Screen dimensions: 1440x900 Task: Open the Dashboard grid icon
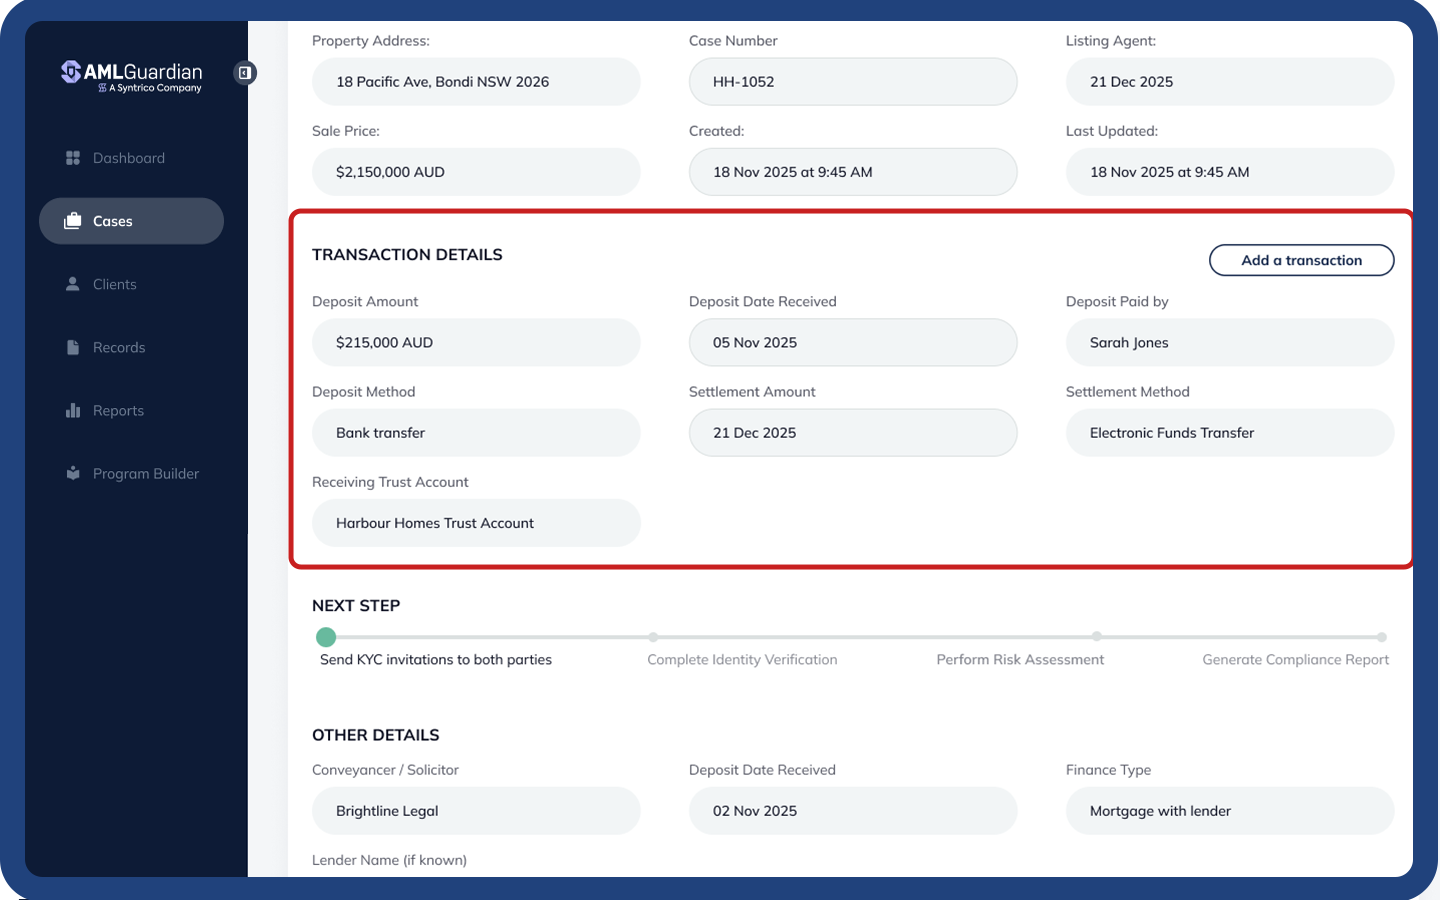(x=72, y=157)
